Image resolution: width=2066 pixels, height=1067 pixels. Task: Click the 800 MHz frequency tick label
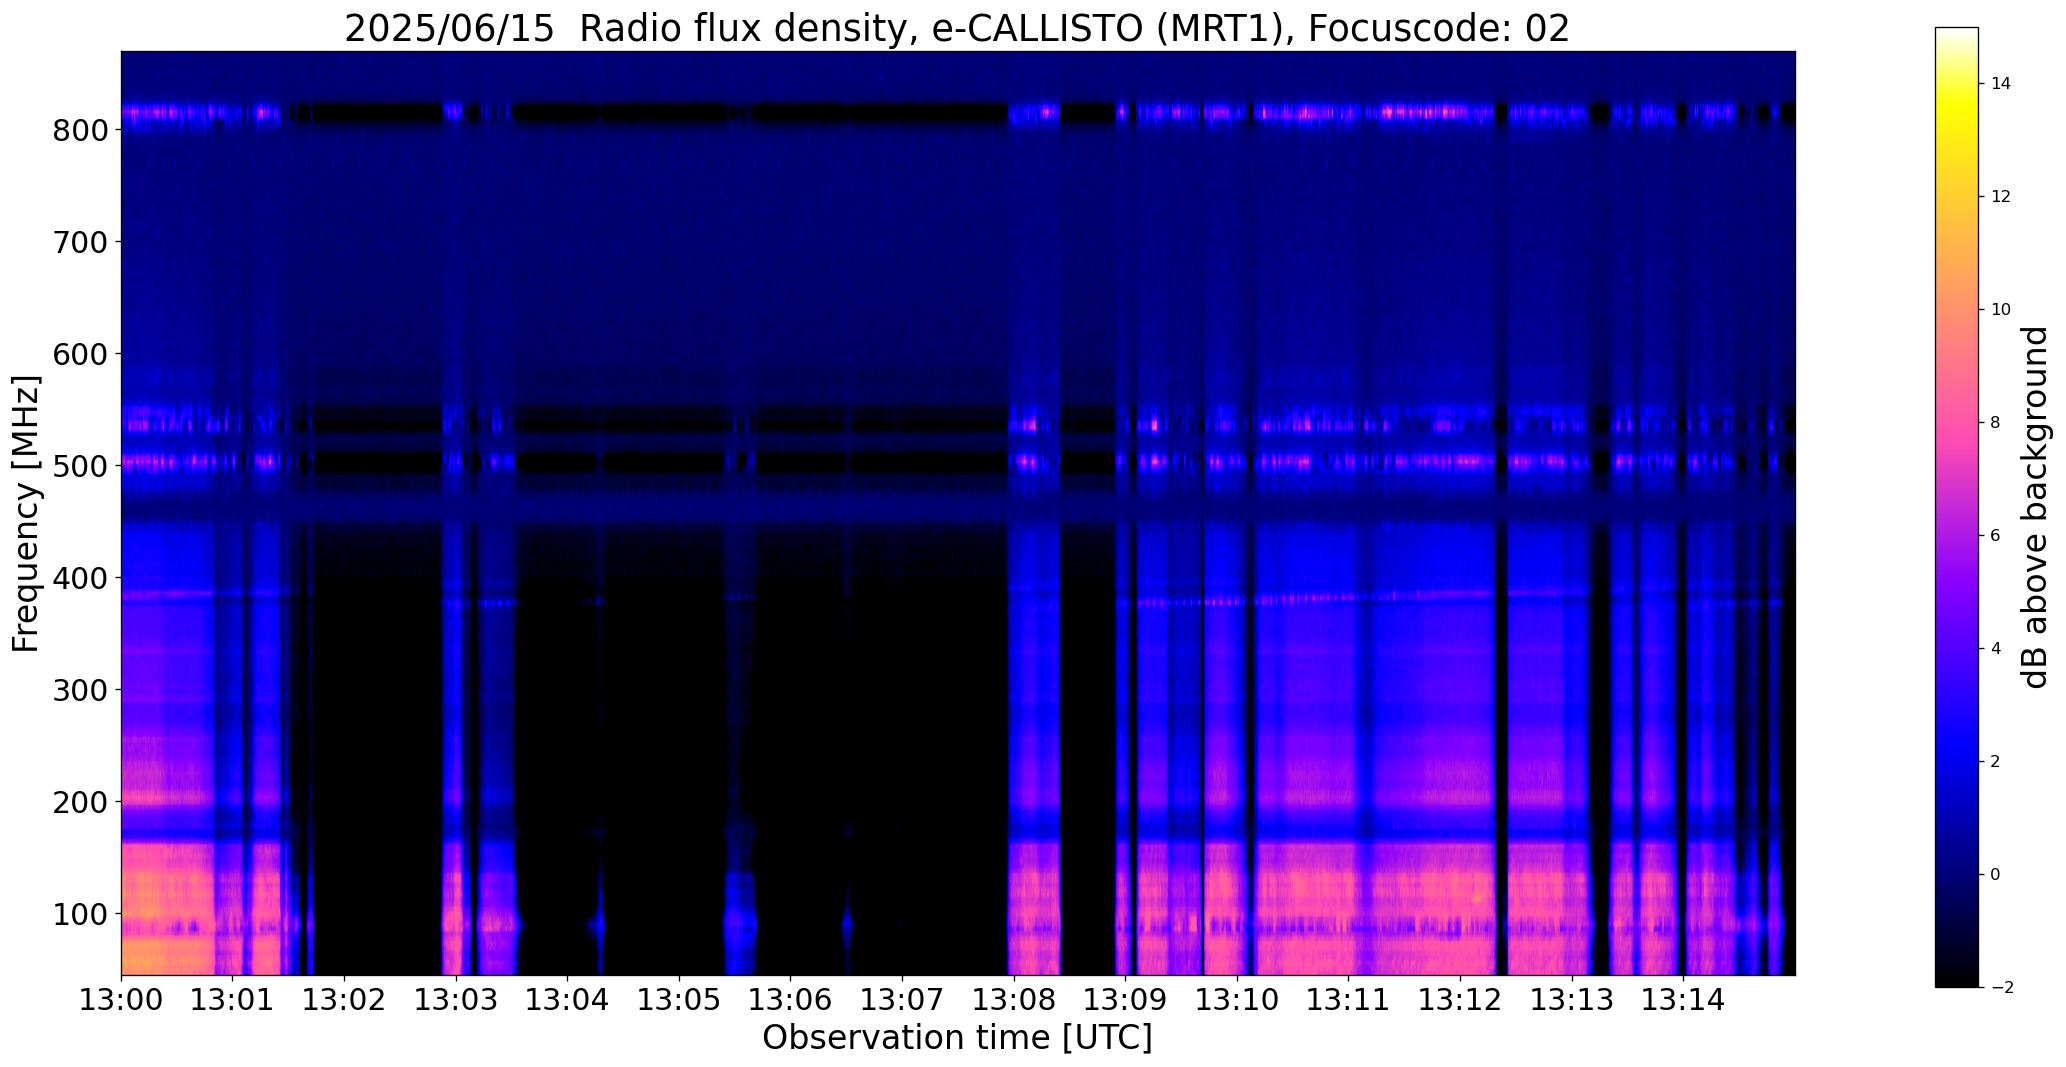(79, 130)
